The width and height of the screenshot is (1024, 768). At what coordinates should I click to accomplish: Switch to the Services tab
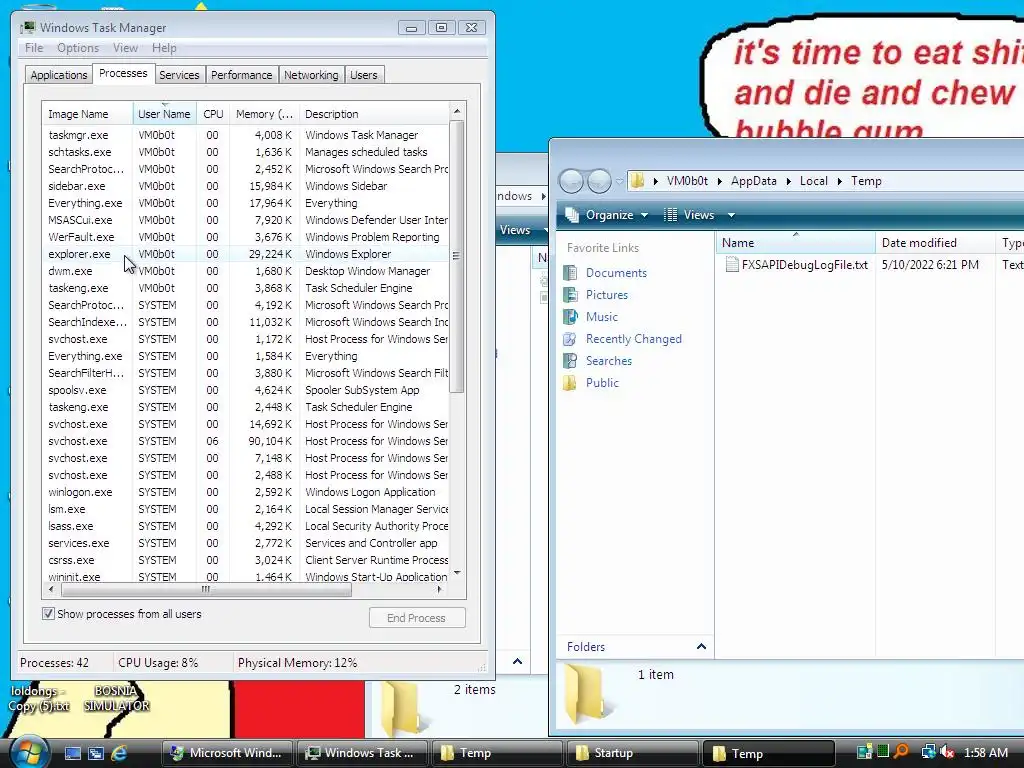tap(179, 75)
